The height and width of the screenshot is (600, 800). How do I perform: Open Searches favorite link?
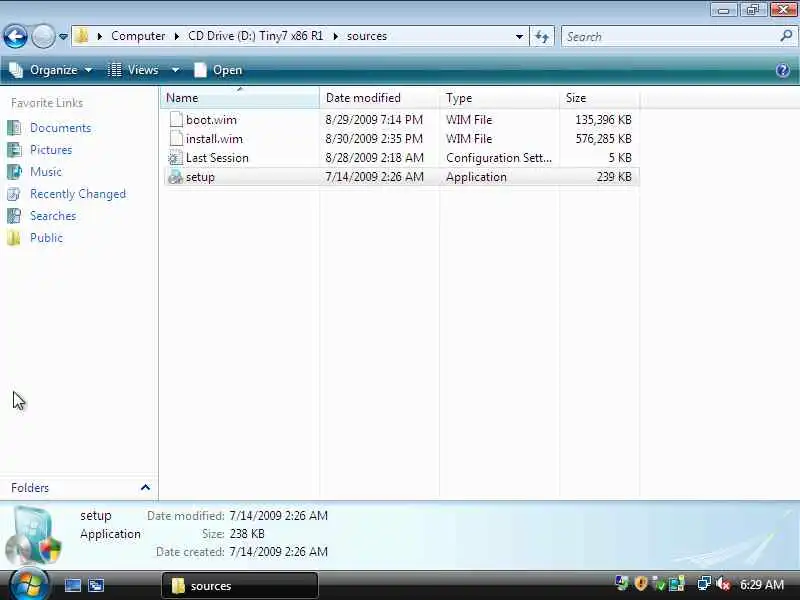(x=53, y=216)
